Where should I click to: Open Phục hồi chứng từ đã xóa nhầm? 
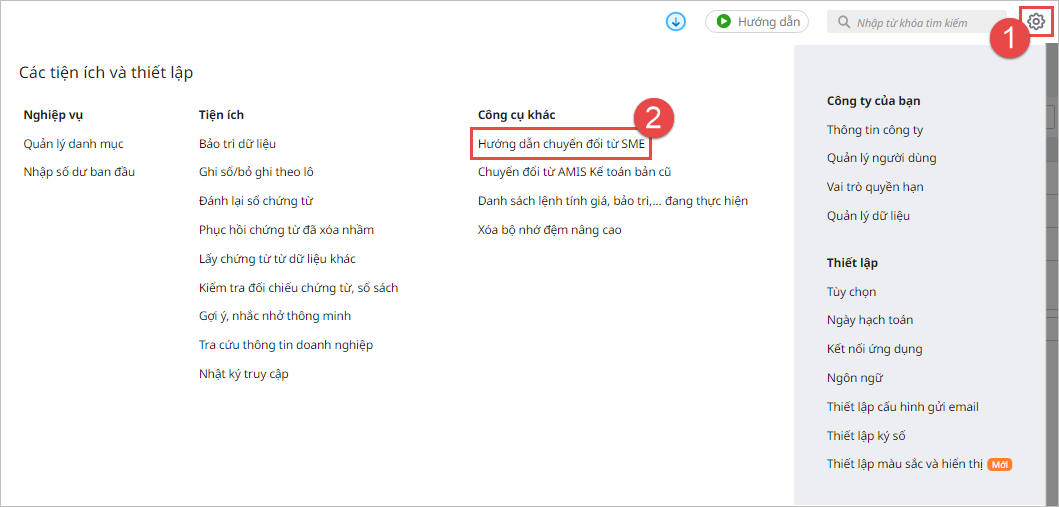tap(286, 230)
